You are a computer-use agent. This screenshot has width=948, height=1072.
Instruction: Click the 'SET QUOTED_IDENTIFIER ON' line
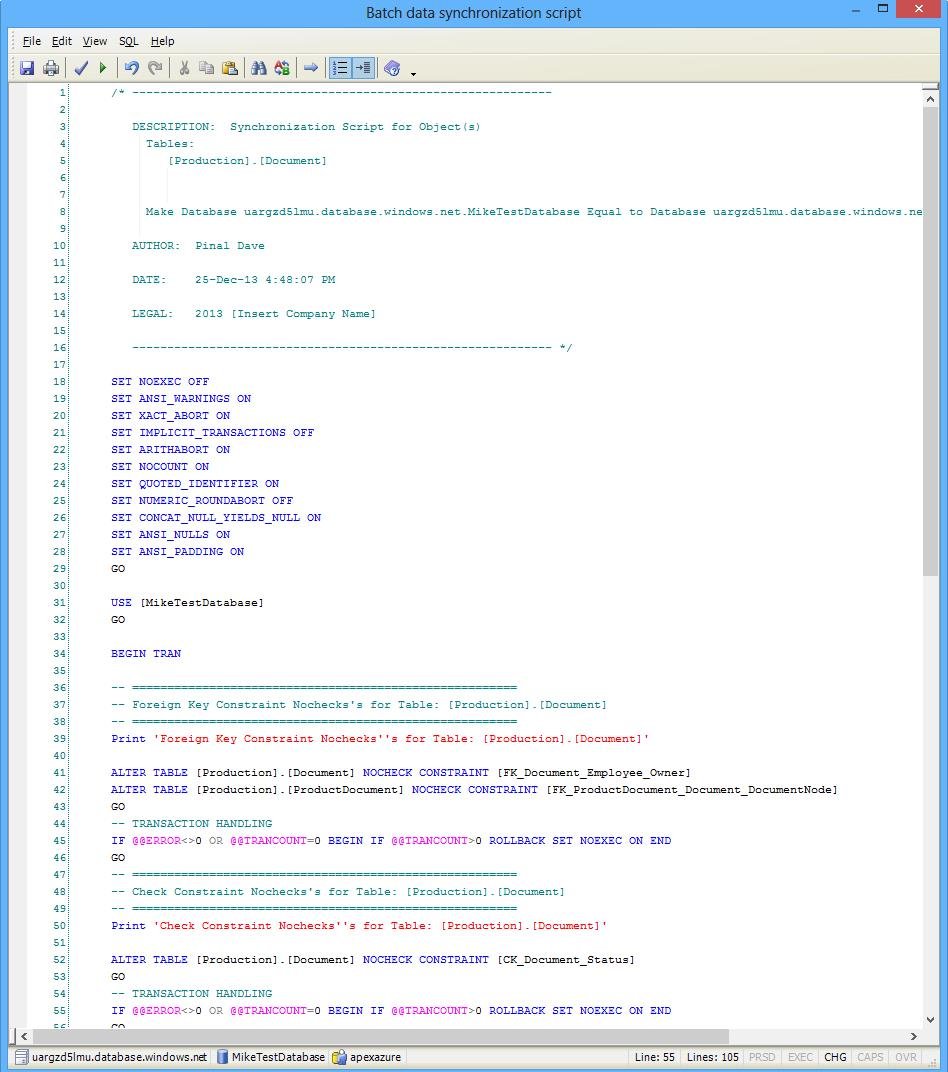195,483
